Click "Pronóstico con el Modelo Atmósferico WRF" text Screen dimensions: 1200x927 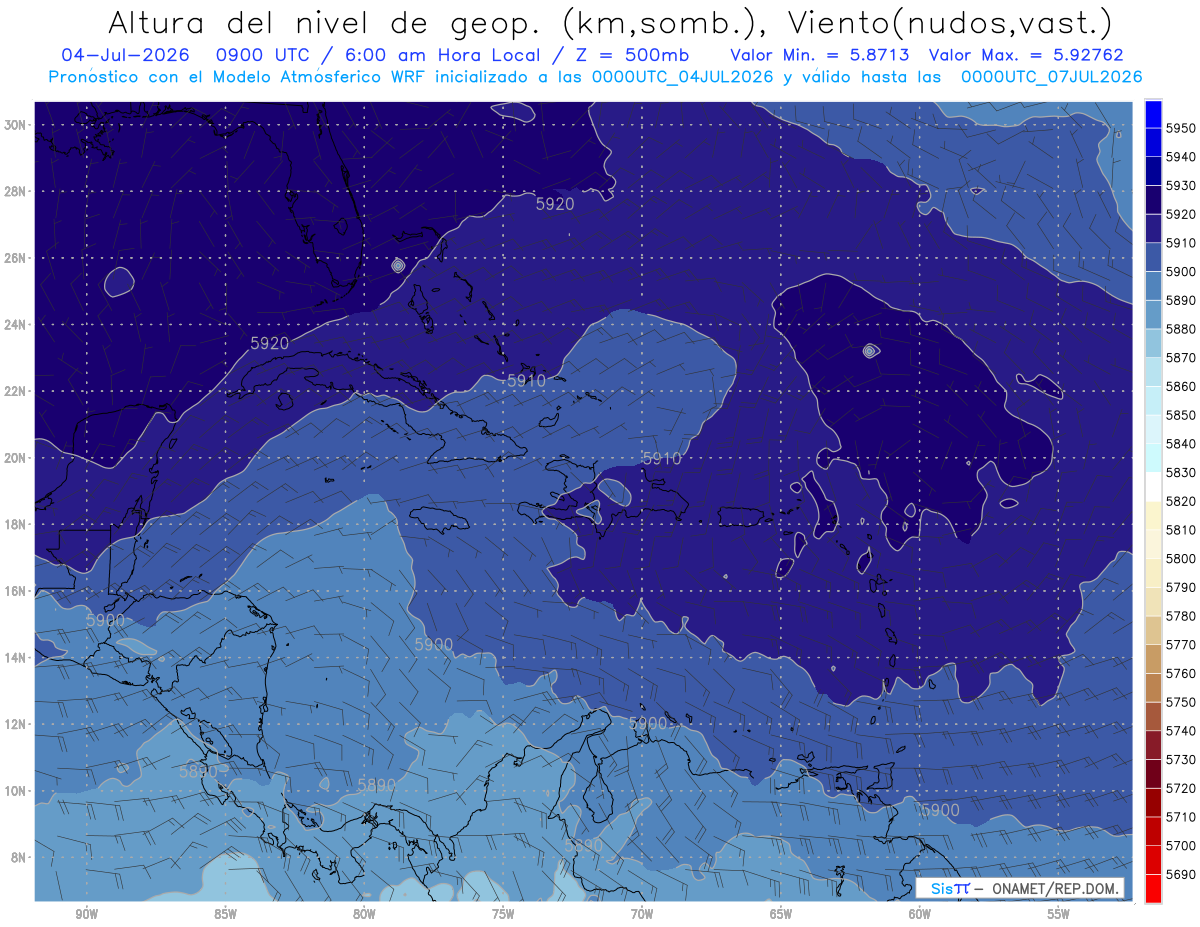coord(239,76)
